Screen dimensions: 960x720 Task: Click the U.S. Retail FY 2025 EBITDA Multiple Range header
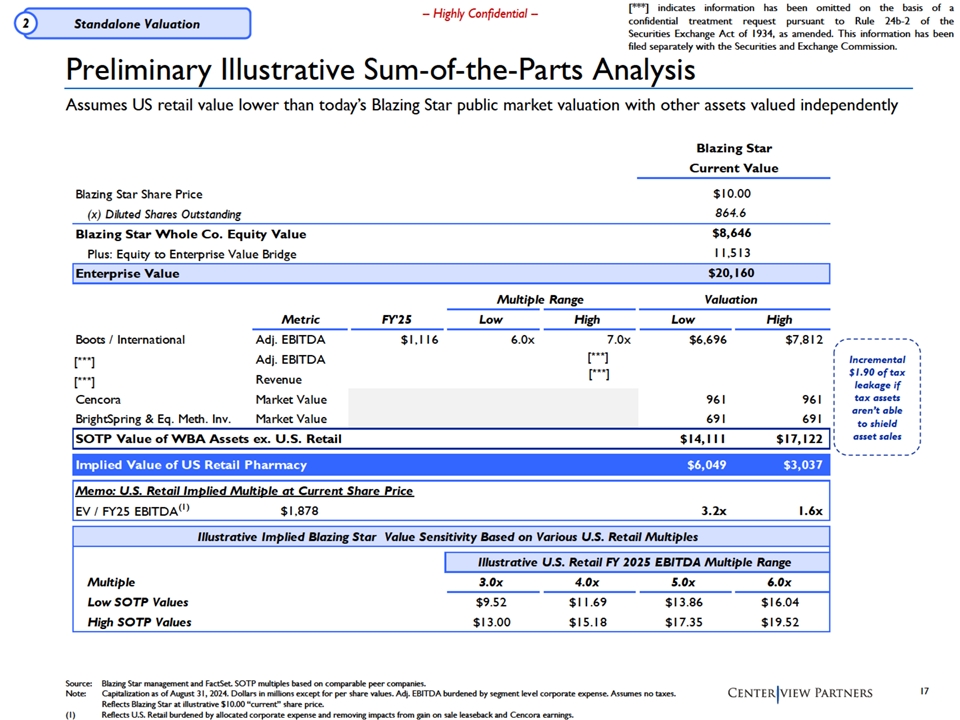tap(637, 562)
